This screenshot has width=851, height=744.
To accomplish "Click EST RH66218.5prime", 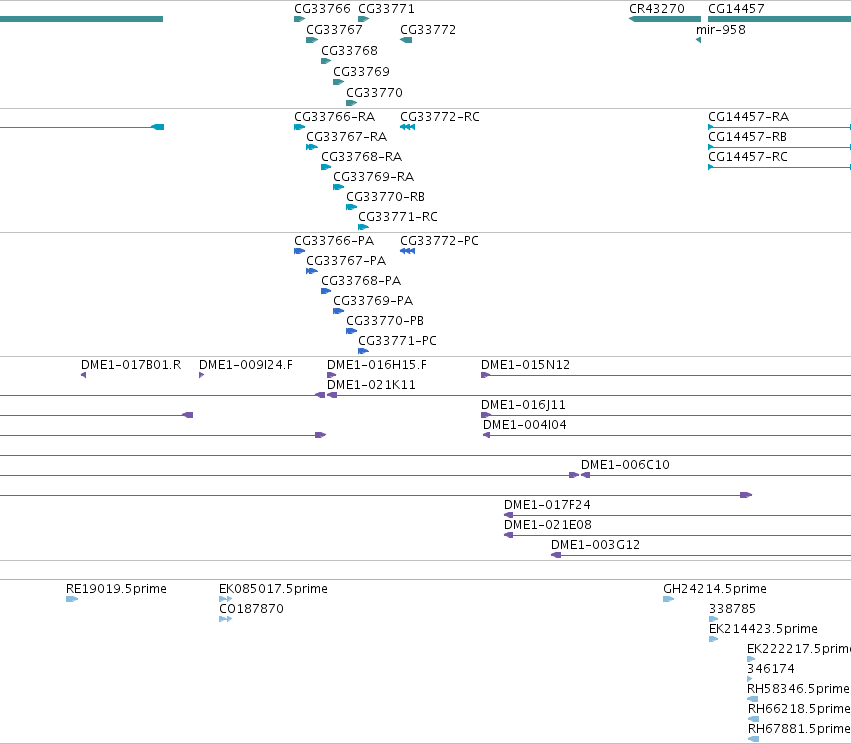I will [x=799, y=710].
